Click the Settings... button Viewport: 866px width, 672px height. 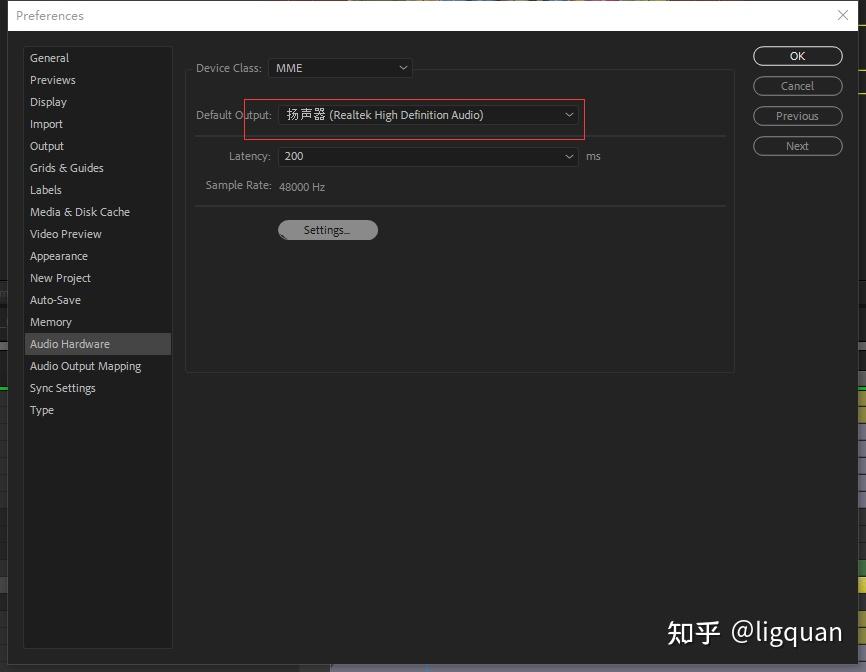coord(327,230)
